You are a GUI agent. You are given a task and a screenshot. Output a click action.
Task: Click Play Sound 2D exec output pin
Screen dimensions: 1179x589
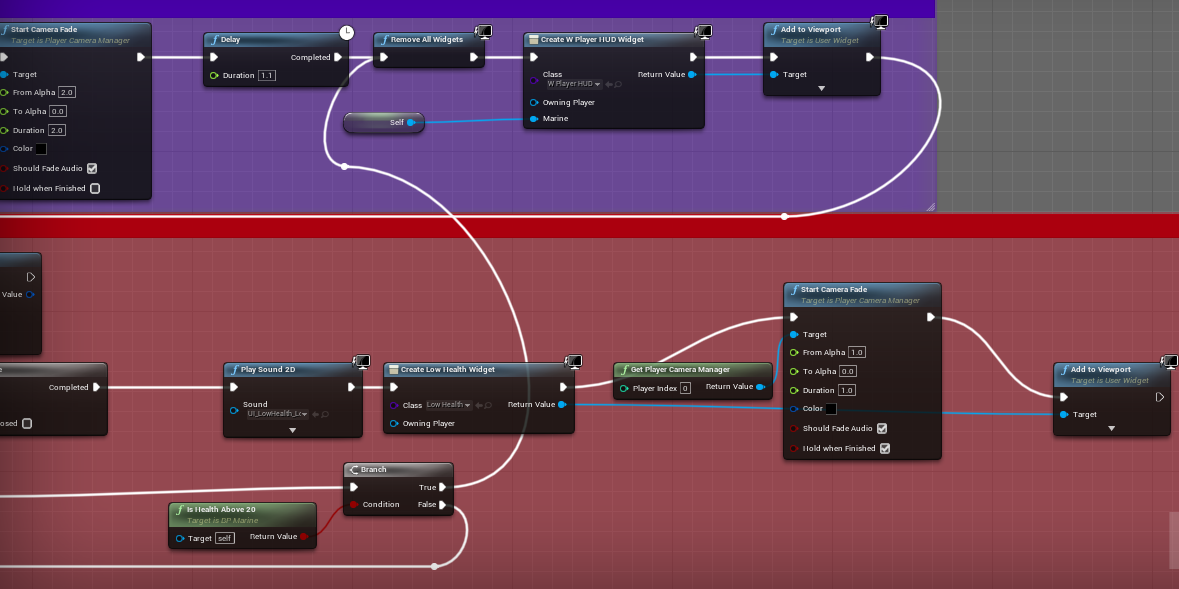(351, 387)
